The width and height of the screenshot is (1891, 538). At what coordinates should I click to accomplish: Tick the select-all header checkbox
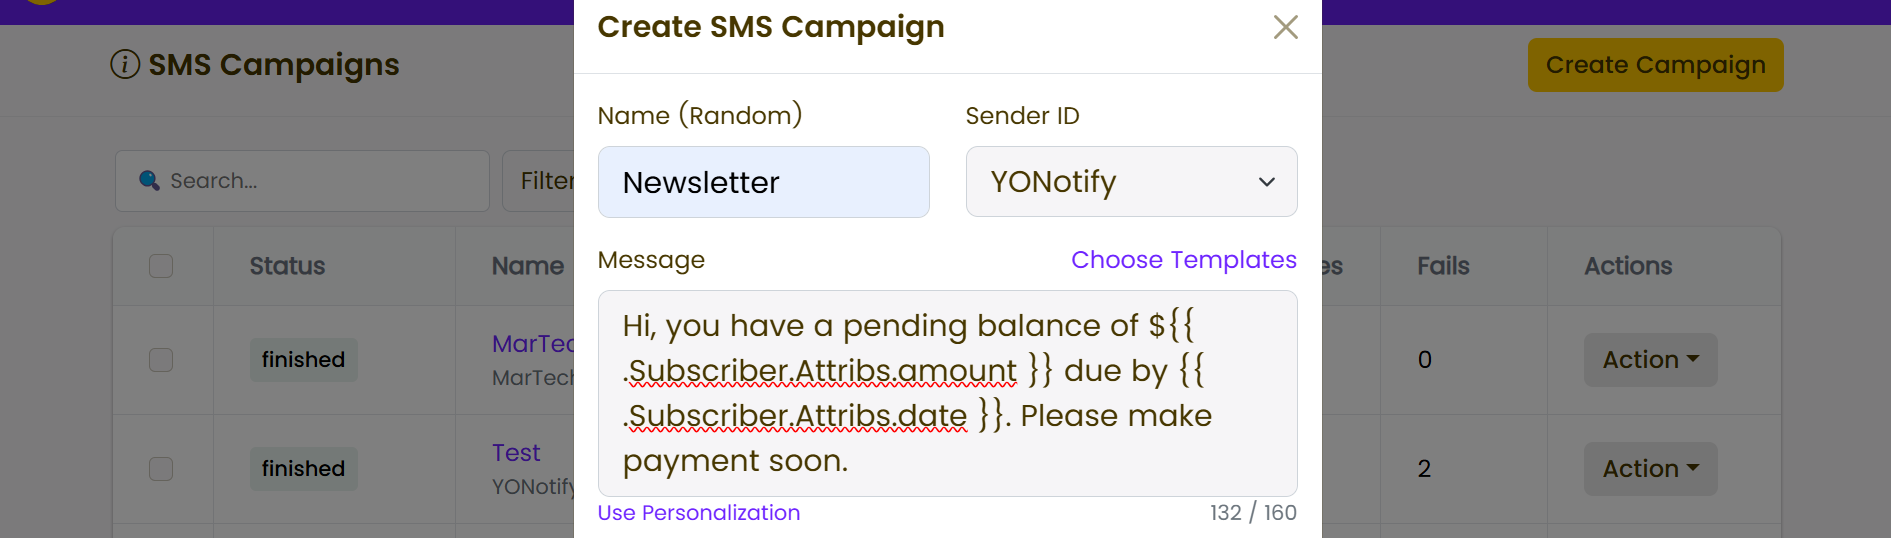coord(161,266)
